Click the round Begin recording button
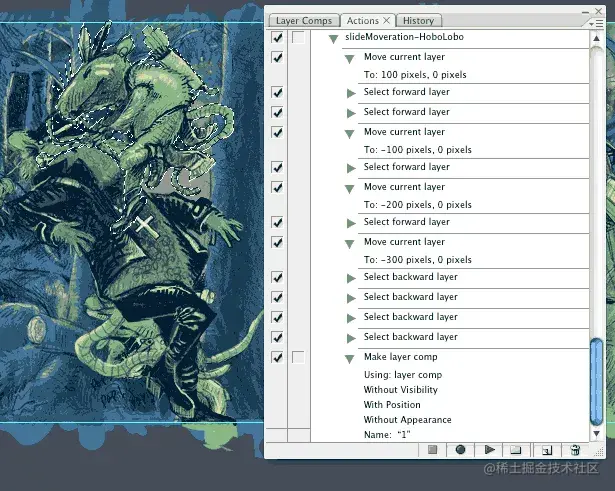Image resolution: width=615 pixels, height=491 pixels. tap(460, 449)
